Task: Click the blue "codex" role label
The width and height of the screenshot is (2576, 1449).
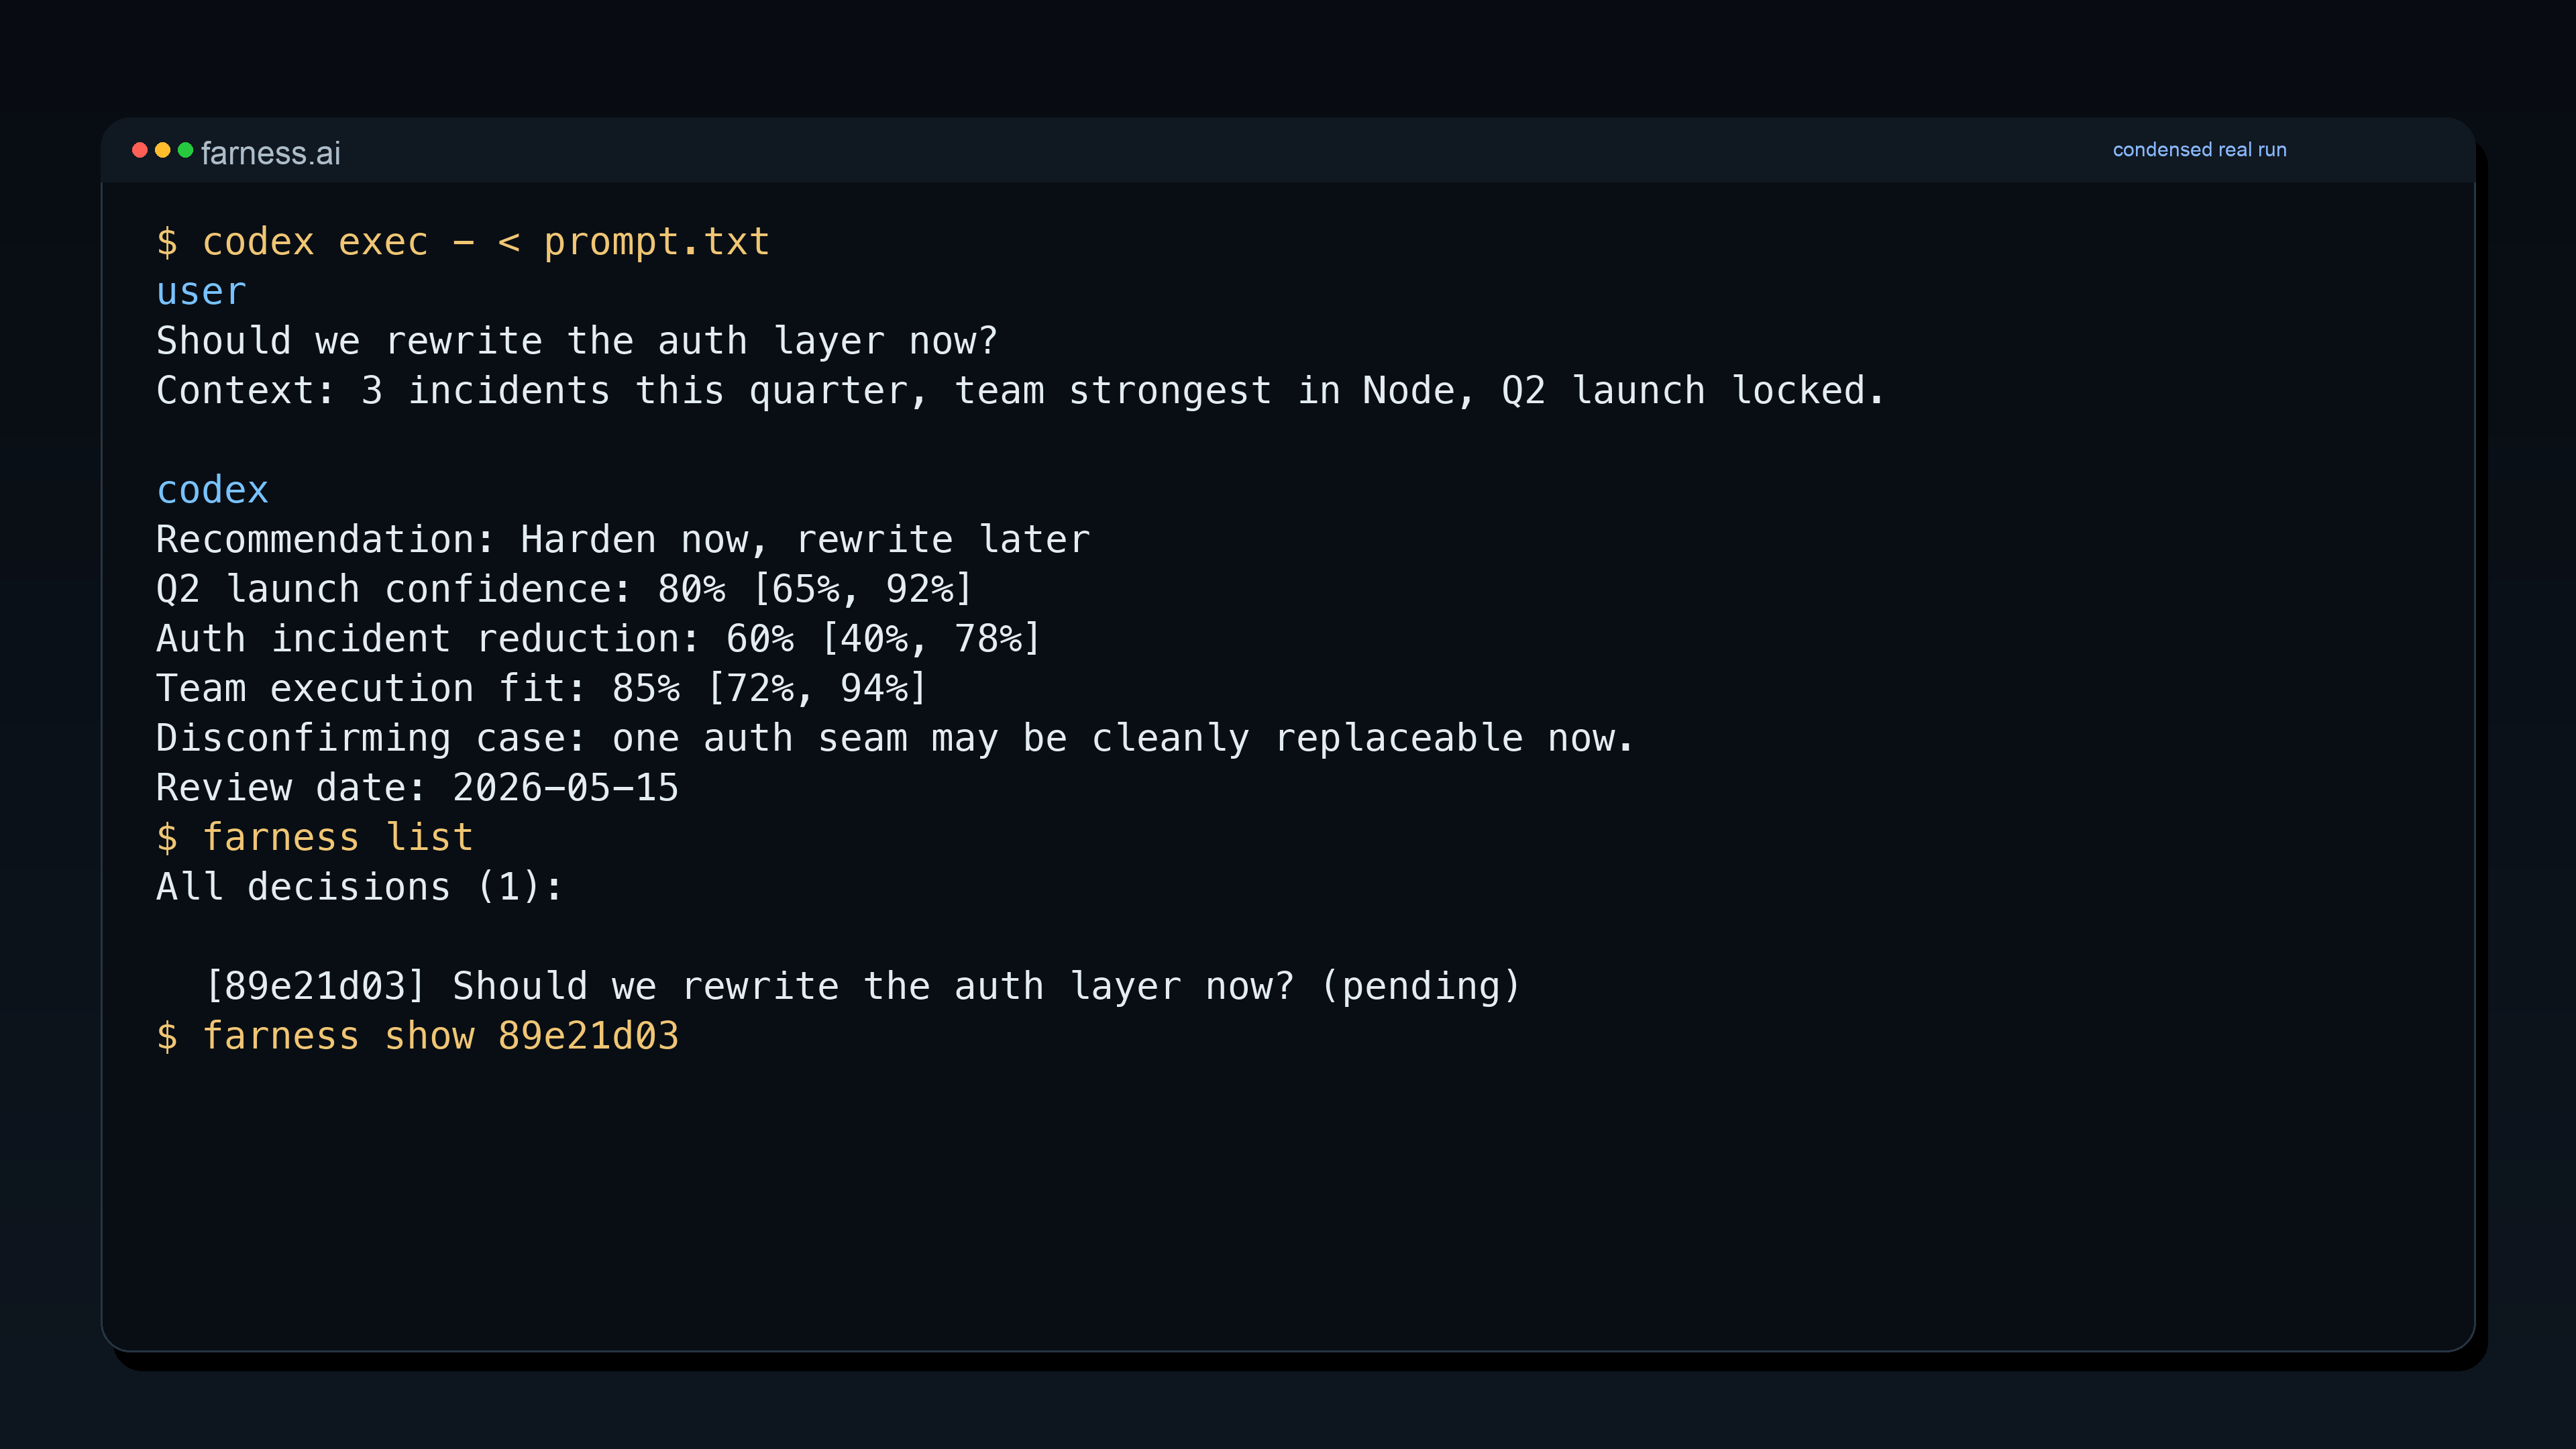Action: 212,490
